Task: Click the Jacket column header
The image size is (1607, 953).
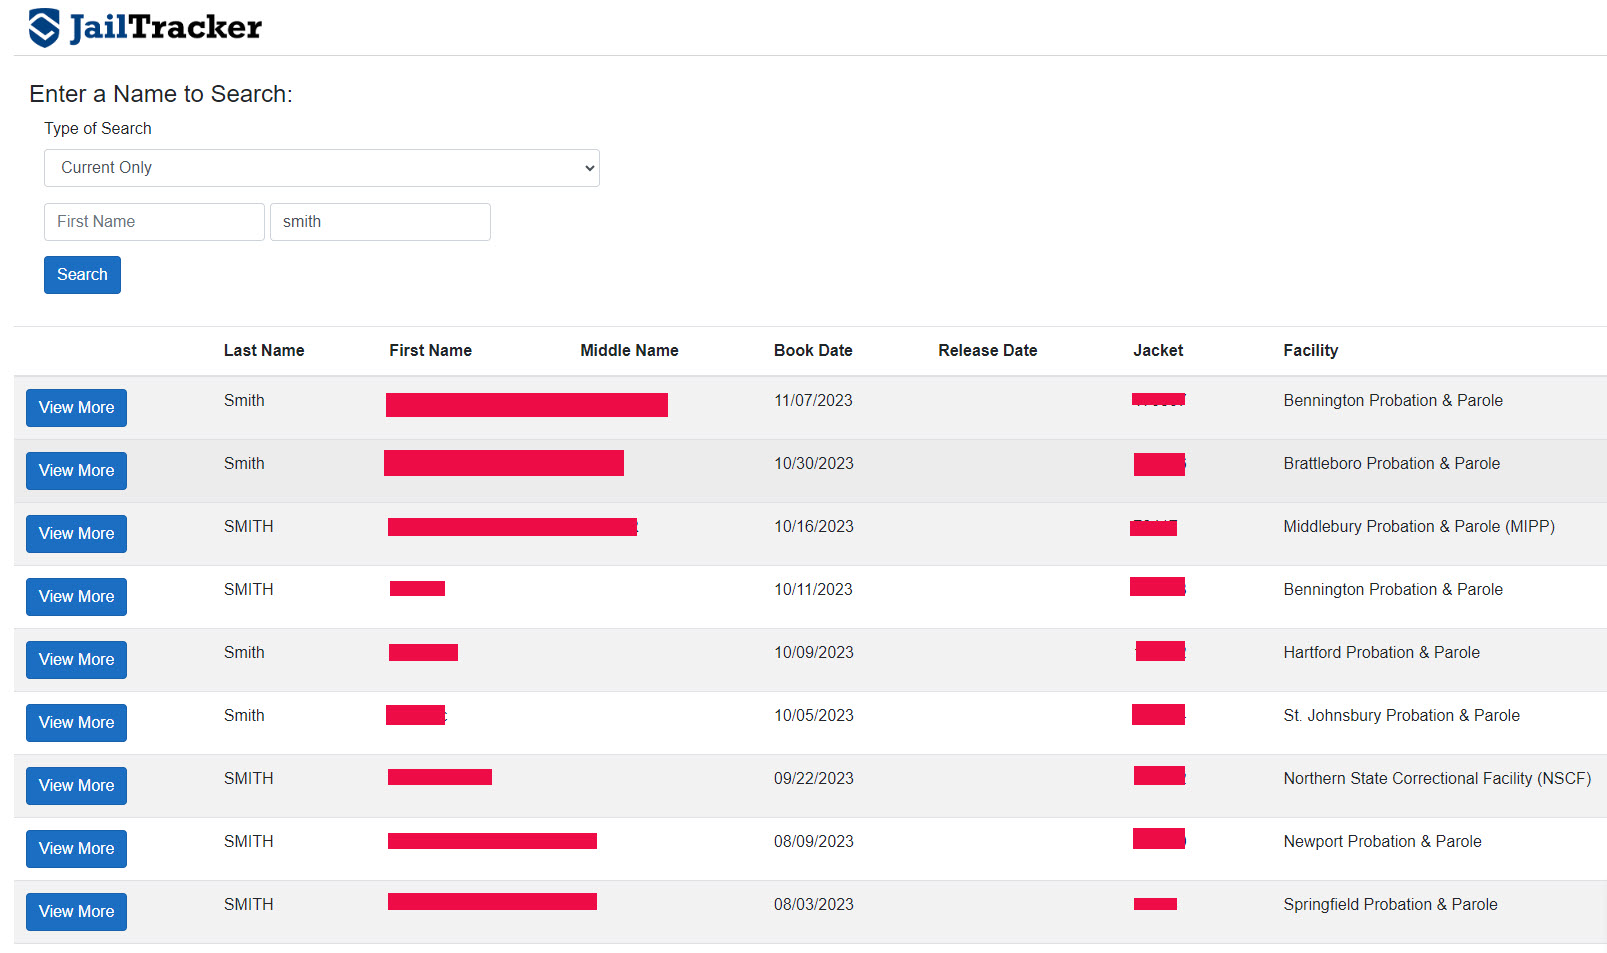Action: click(1158, 351)
